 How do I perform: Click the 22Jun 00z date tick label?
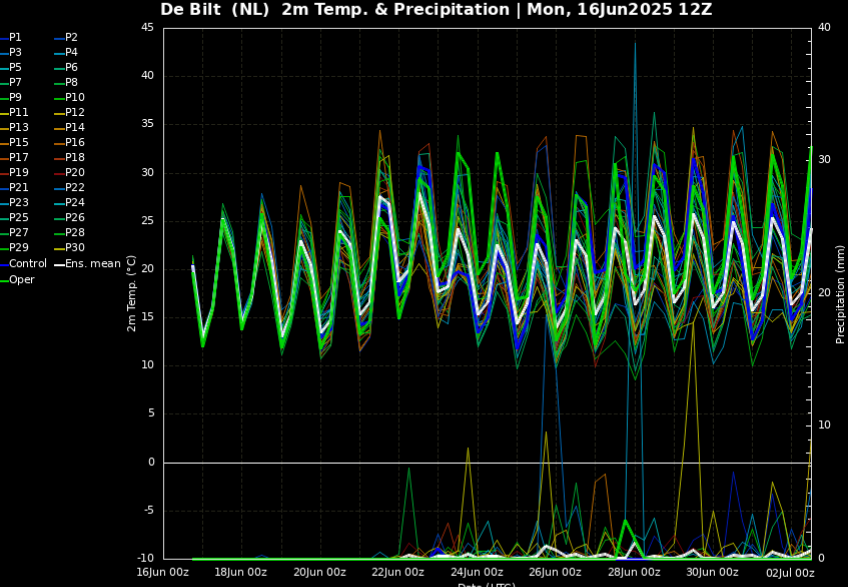(x=397, y=573)
